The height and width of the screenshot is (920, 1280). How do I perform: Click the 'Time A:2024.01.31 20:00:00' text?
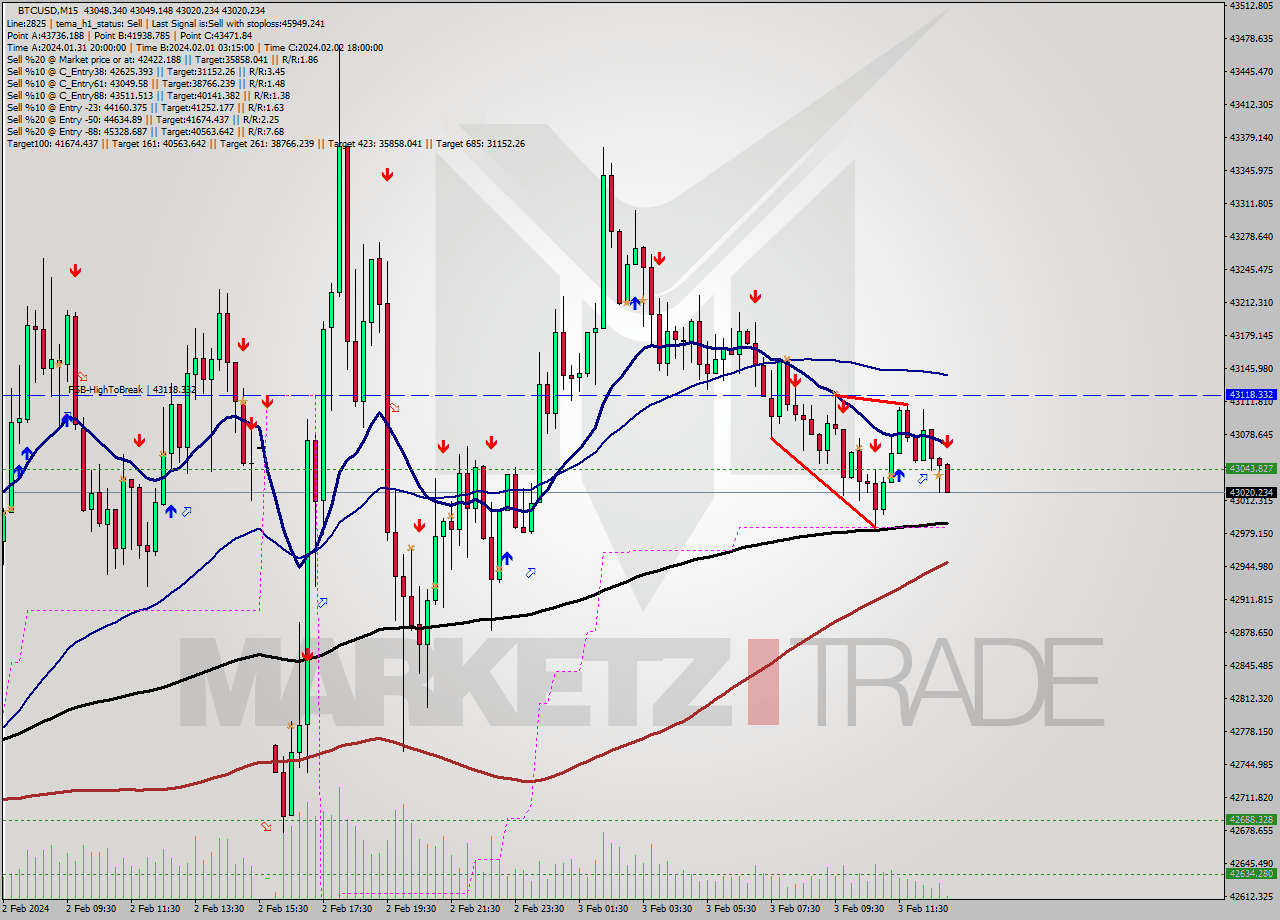(x=66, y=47)
